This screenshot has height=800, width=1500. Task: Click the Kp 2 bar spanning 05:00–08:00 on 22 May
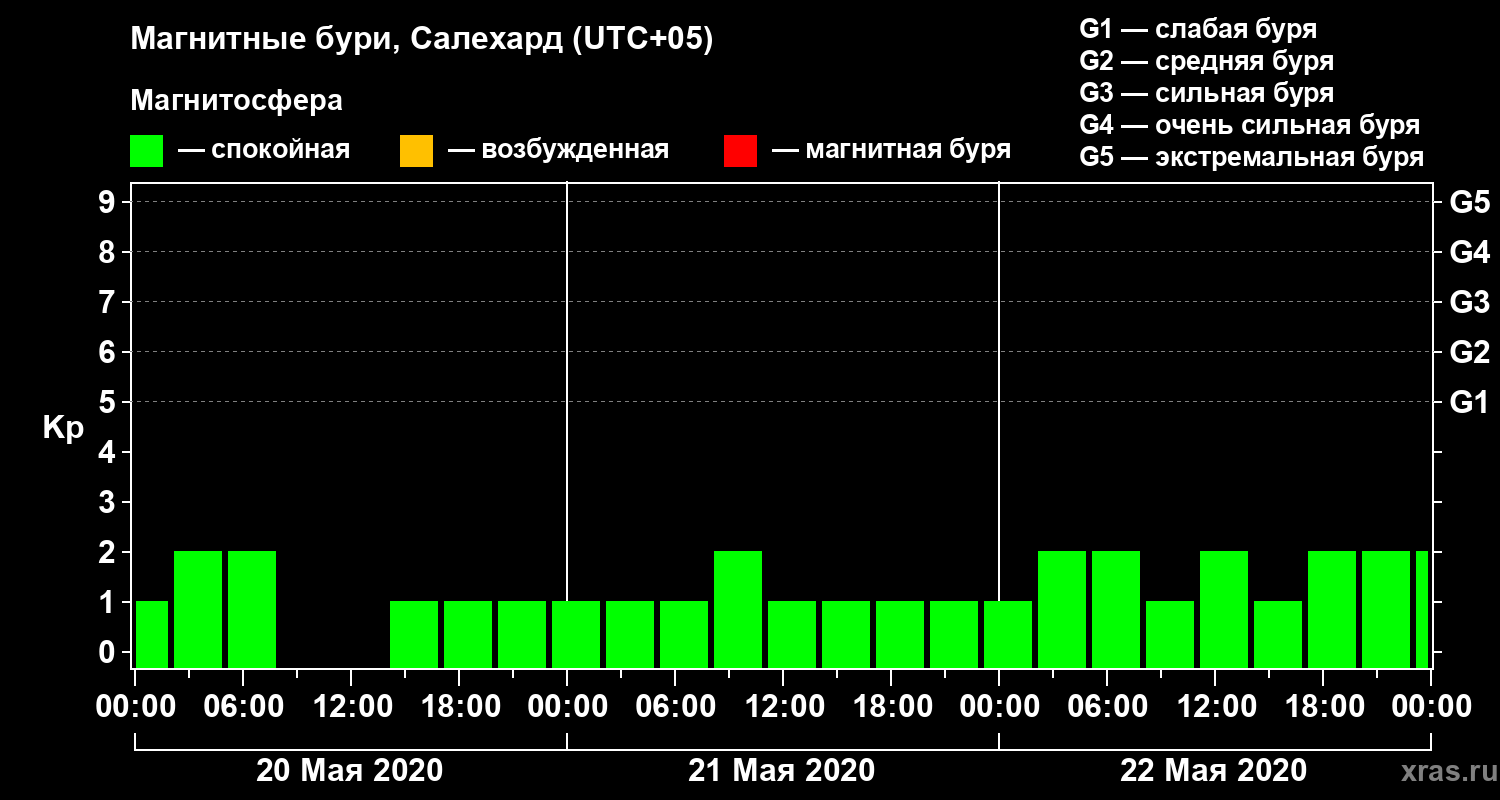[1116, 609]
